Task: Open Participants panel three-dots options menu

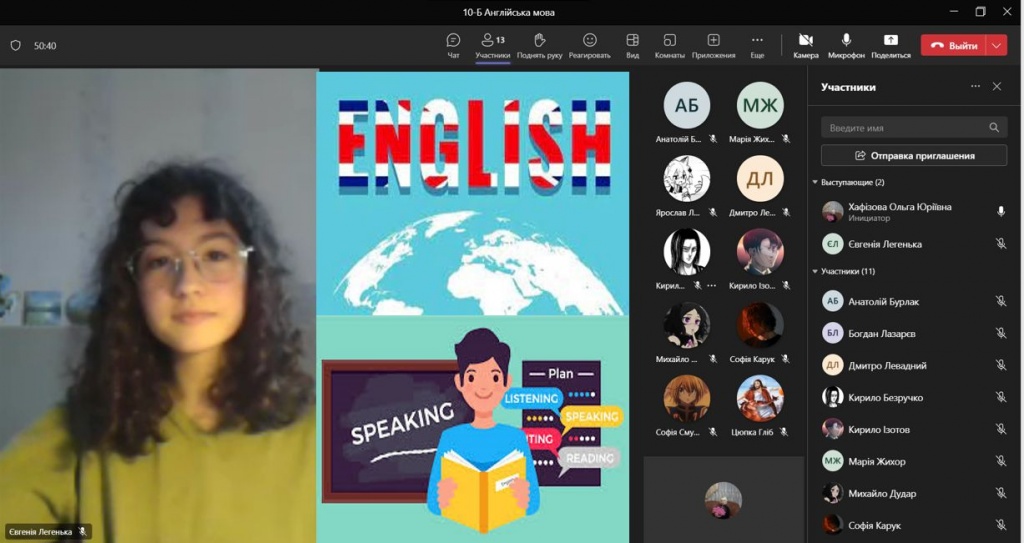Action: point(975,87)
